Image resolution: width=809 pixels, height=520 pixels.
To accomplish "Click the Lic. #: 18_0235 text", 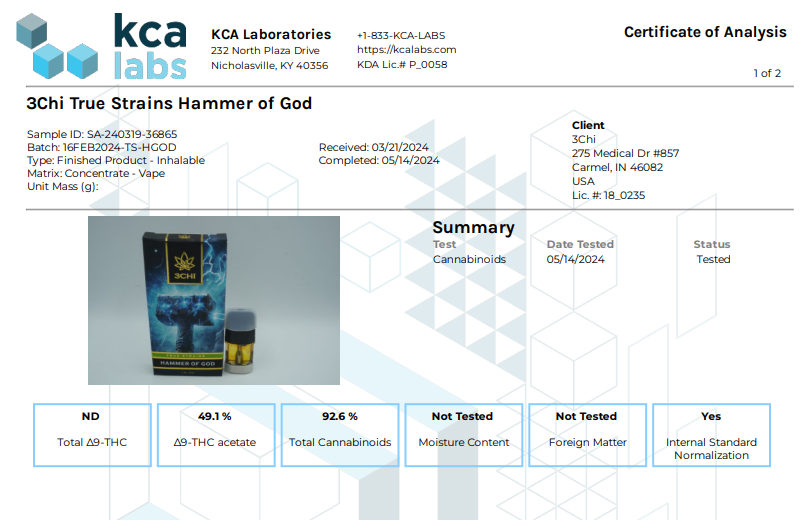I will click(608, 196).
